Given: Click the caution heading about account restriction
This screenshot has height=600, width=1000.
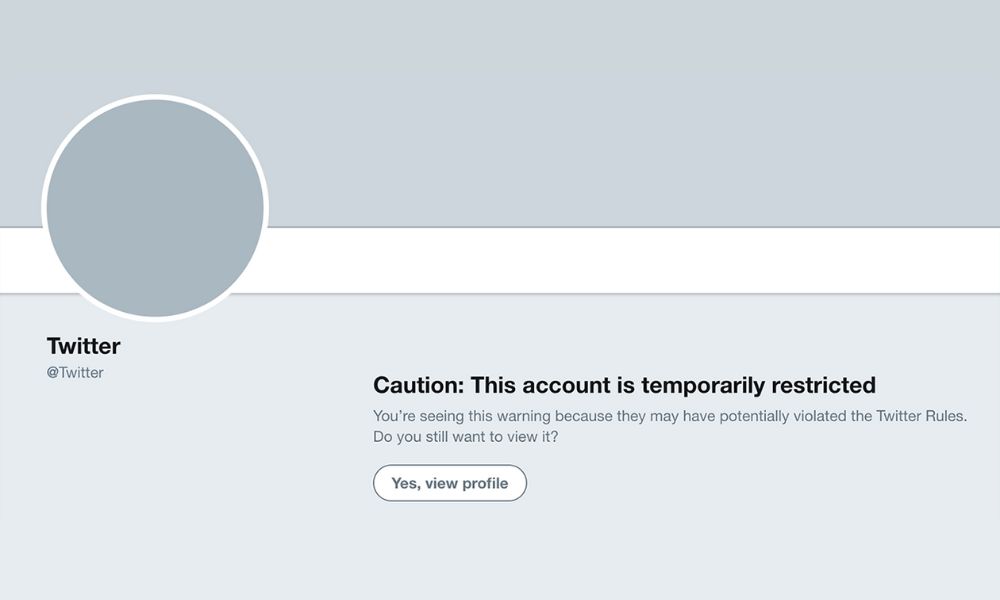Looking at the screenshot, I should [x=623, y=385].
